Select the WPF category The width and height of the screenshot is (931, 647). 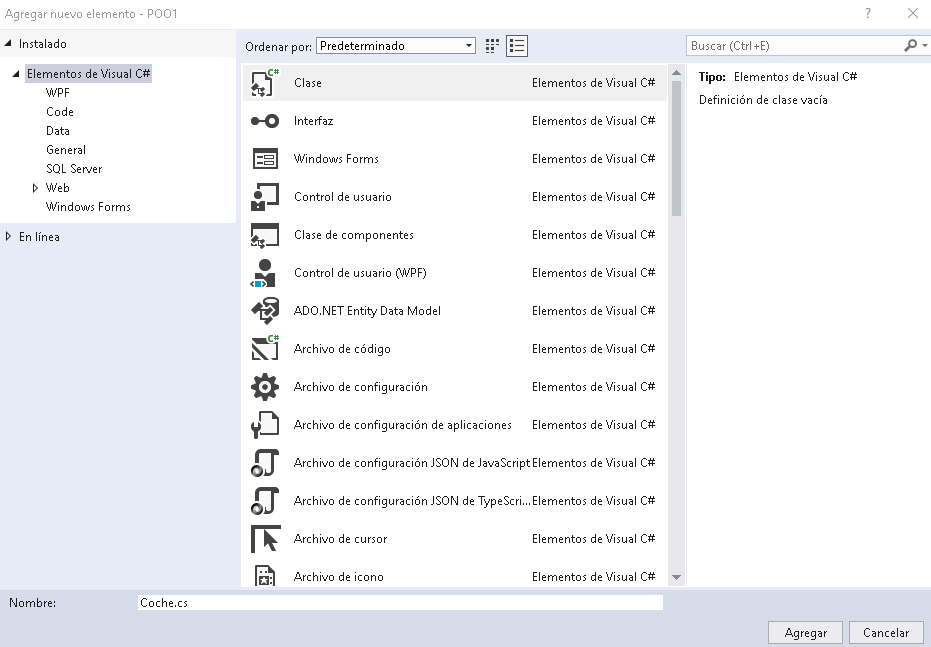[58, 93]
